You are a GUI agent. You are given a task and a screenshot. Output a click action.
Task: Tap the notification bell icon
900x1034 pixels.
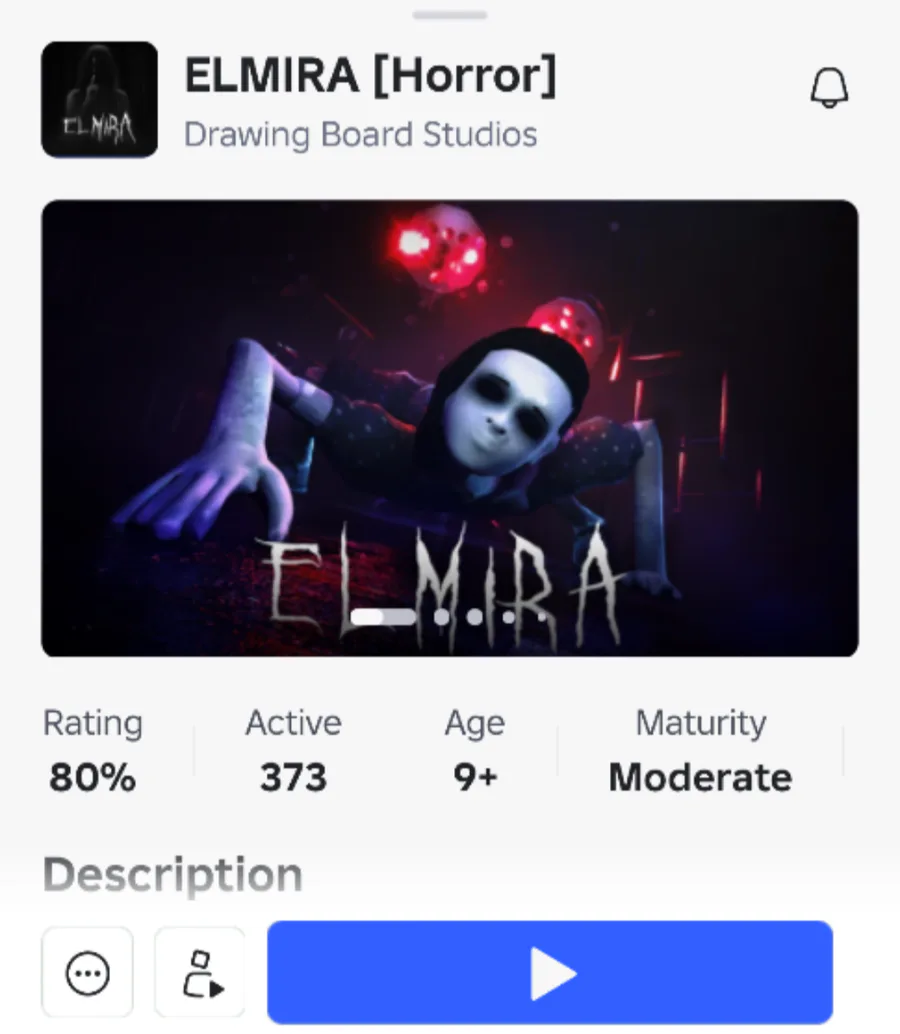(829, 88)
